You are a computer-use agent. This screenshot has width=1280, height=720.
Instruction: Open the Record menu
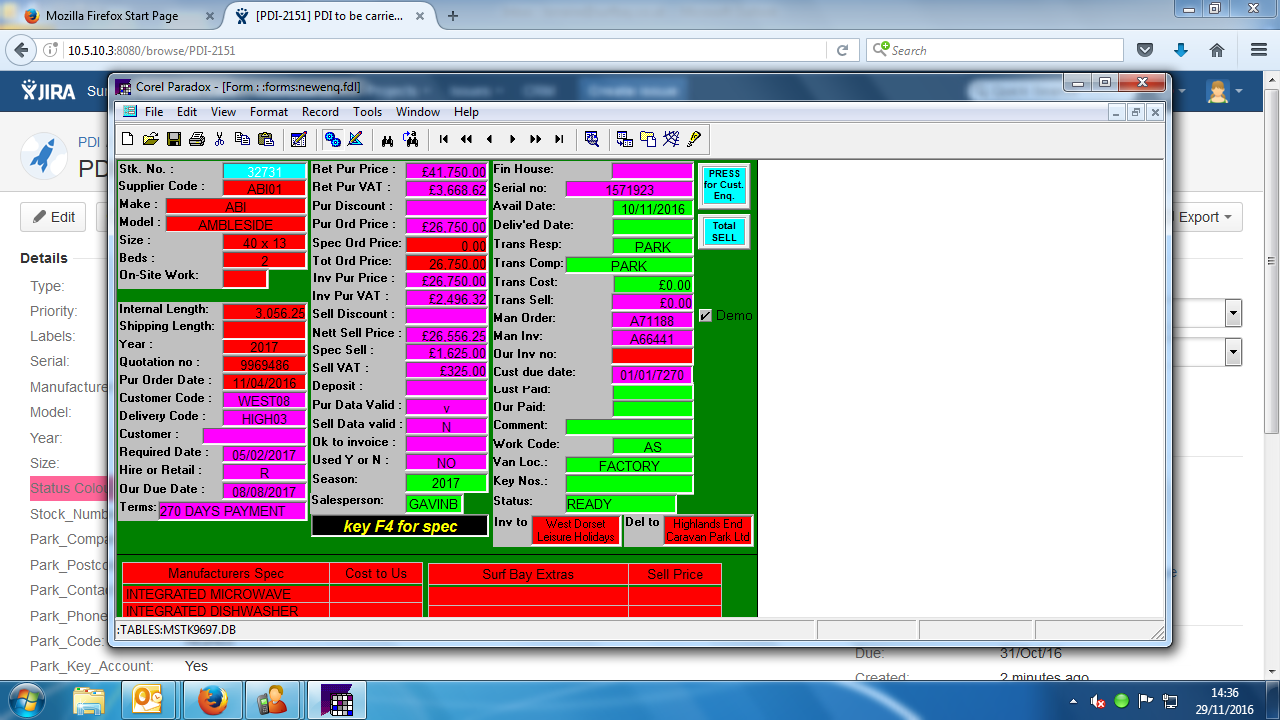coord(320,112)
